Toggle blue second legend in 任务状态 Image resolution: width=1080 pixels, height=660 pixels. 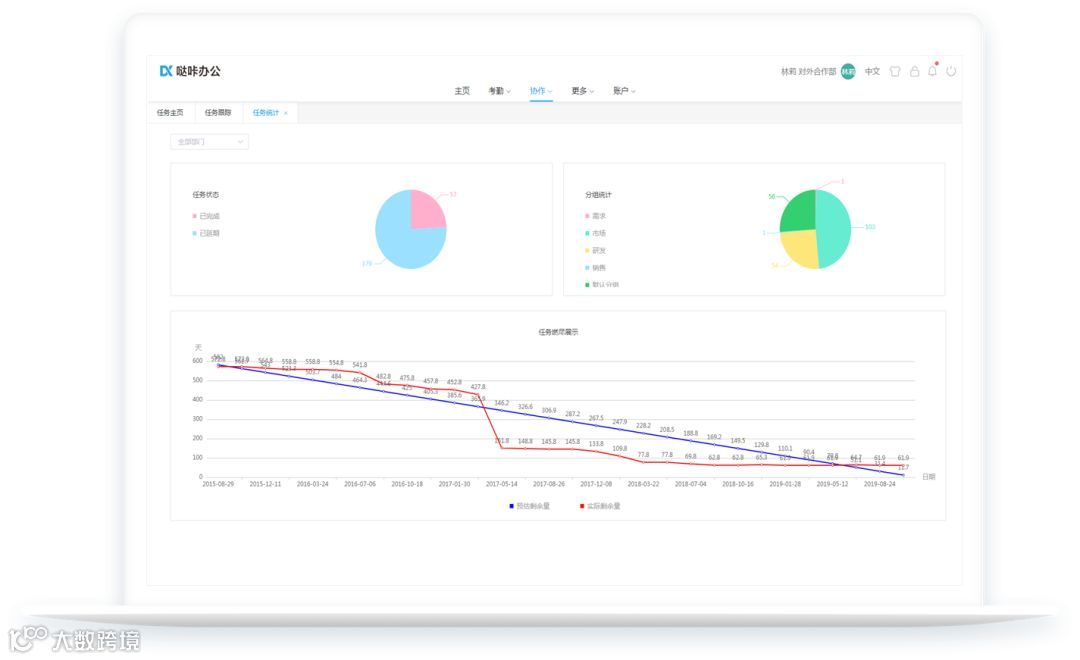(x=206, y=234)
